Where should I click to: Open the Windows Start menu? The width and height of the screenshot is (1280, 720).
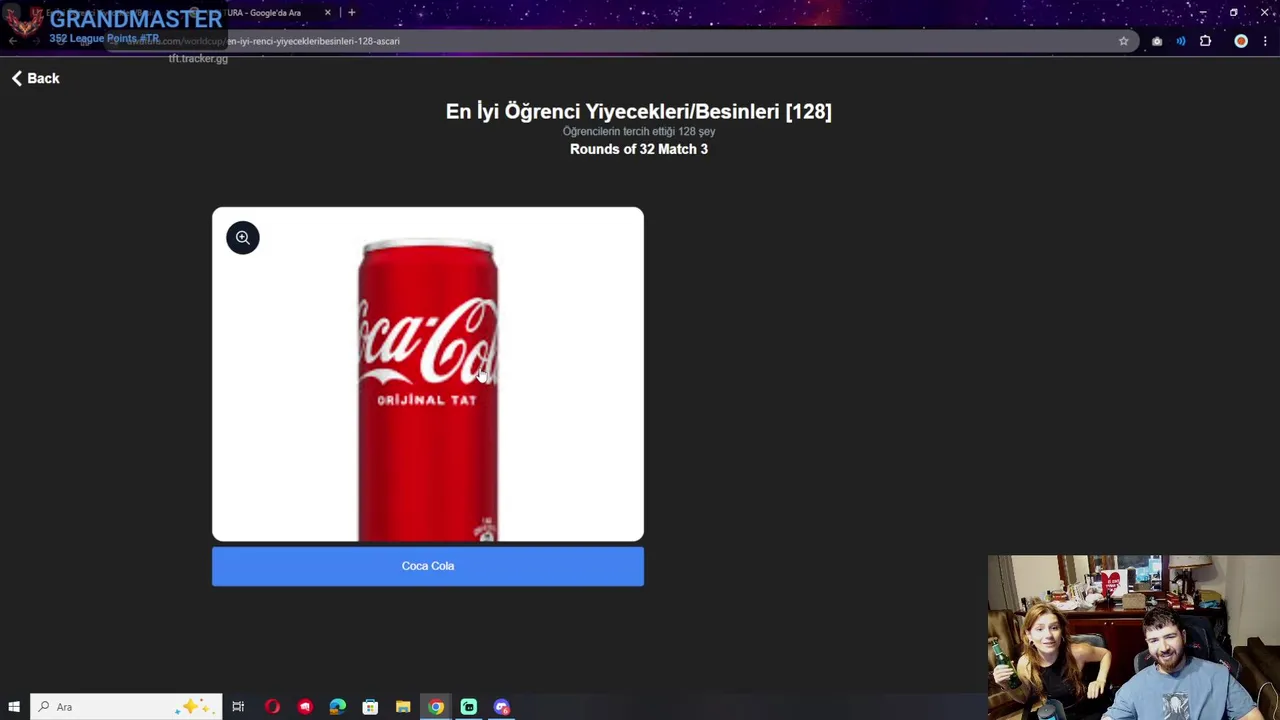(x=14, y=707)
